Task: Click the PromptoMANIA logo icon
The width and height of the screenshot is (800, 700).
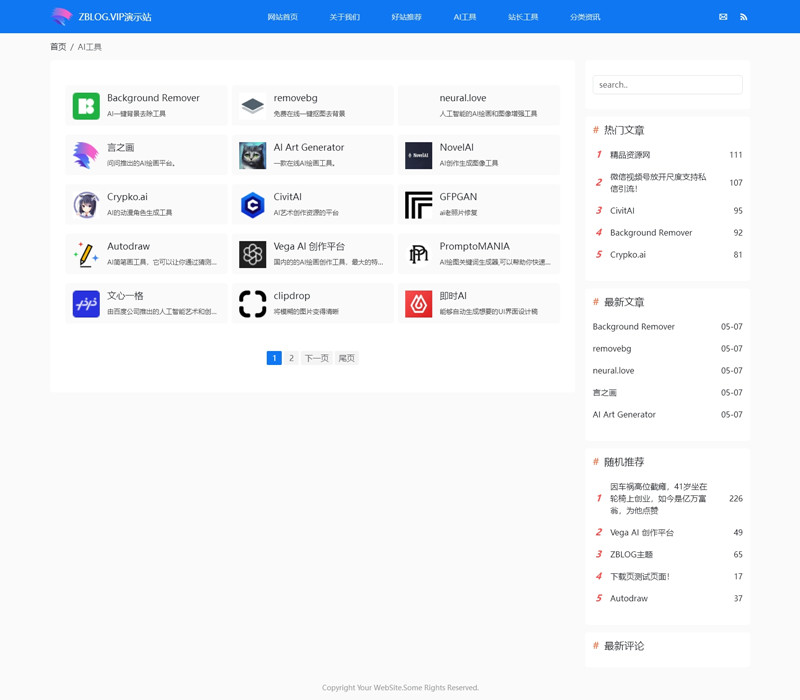Action: tap(418, 255)
